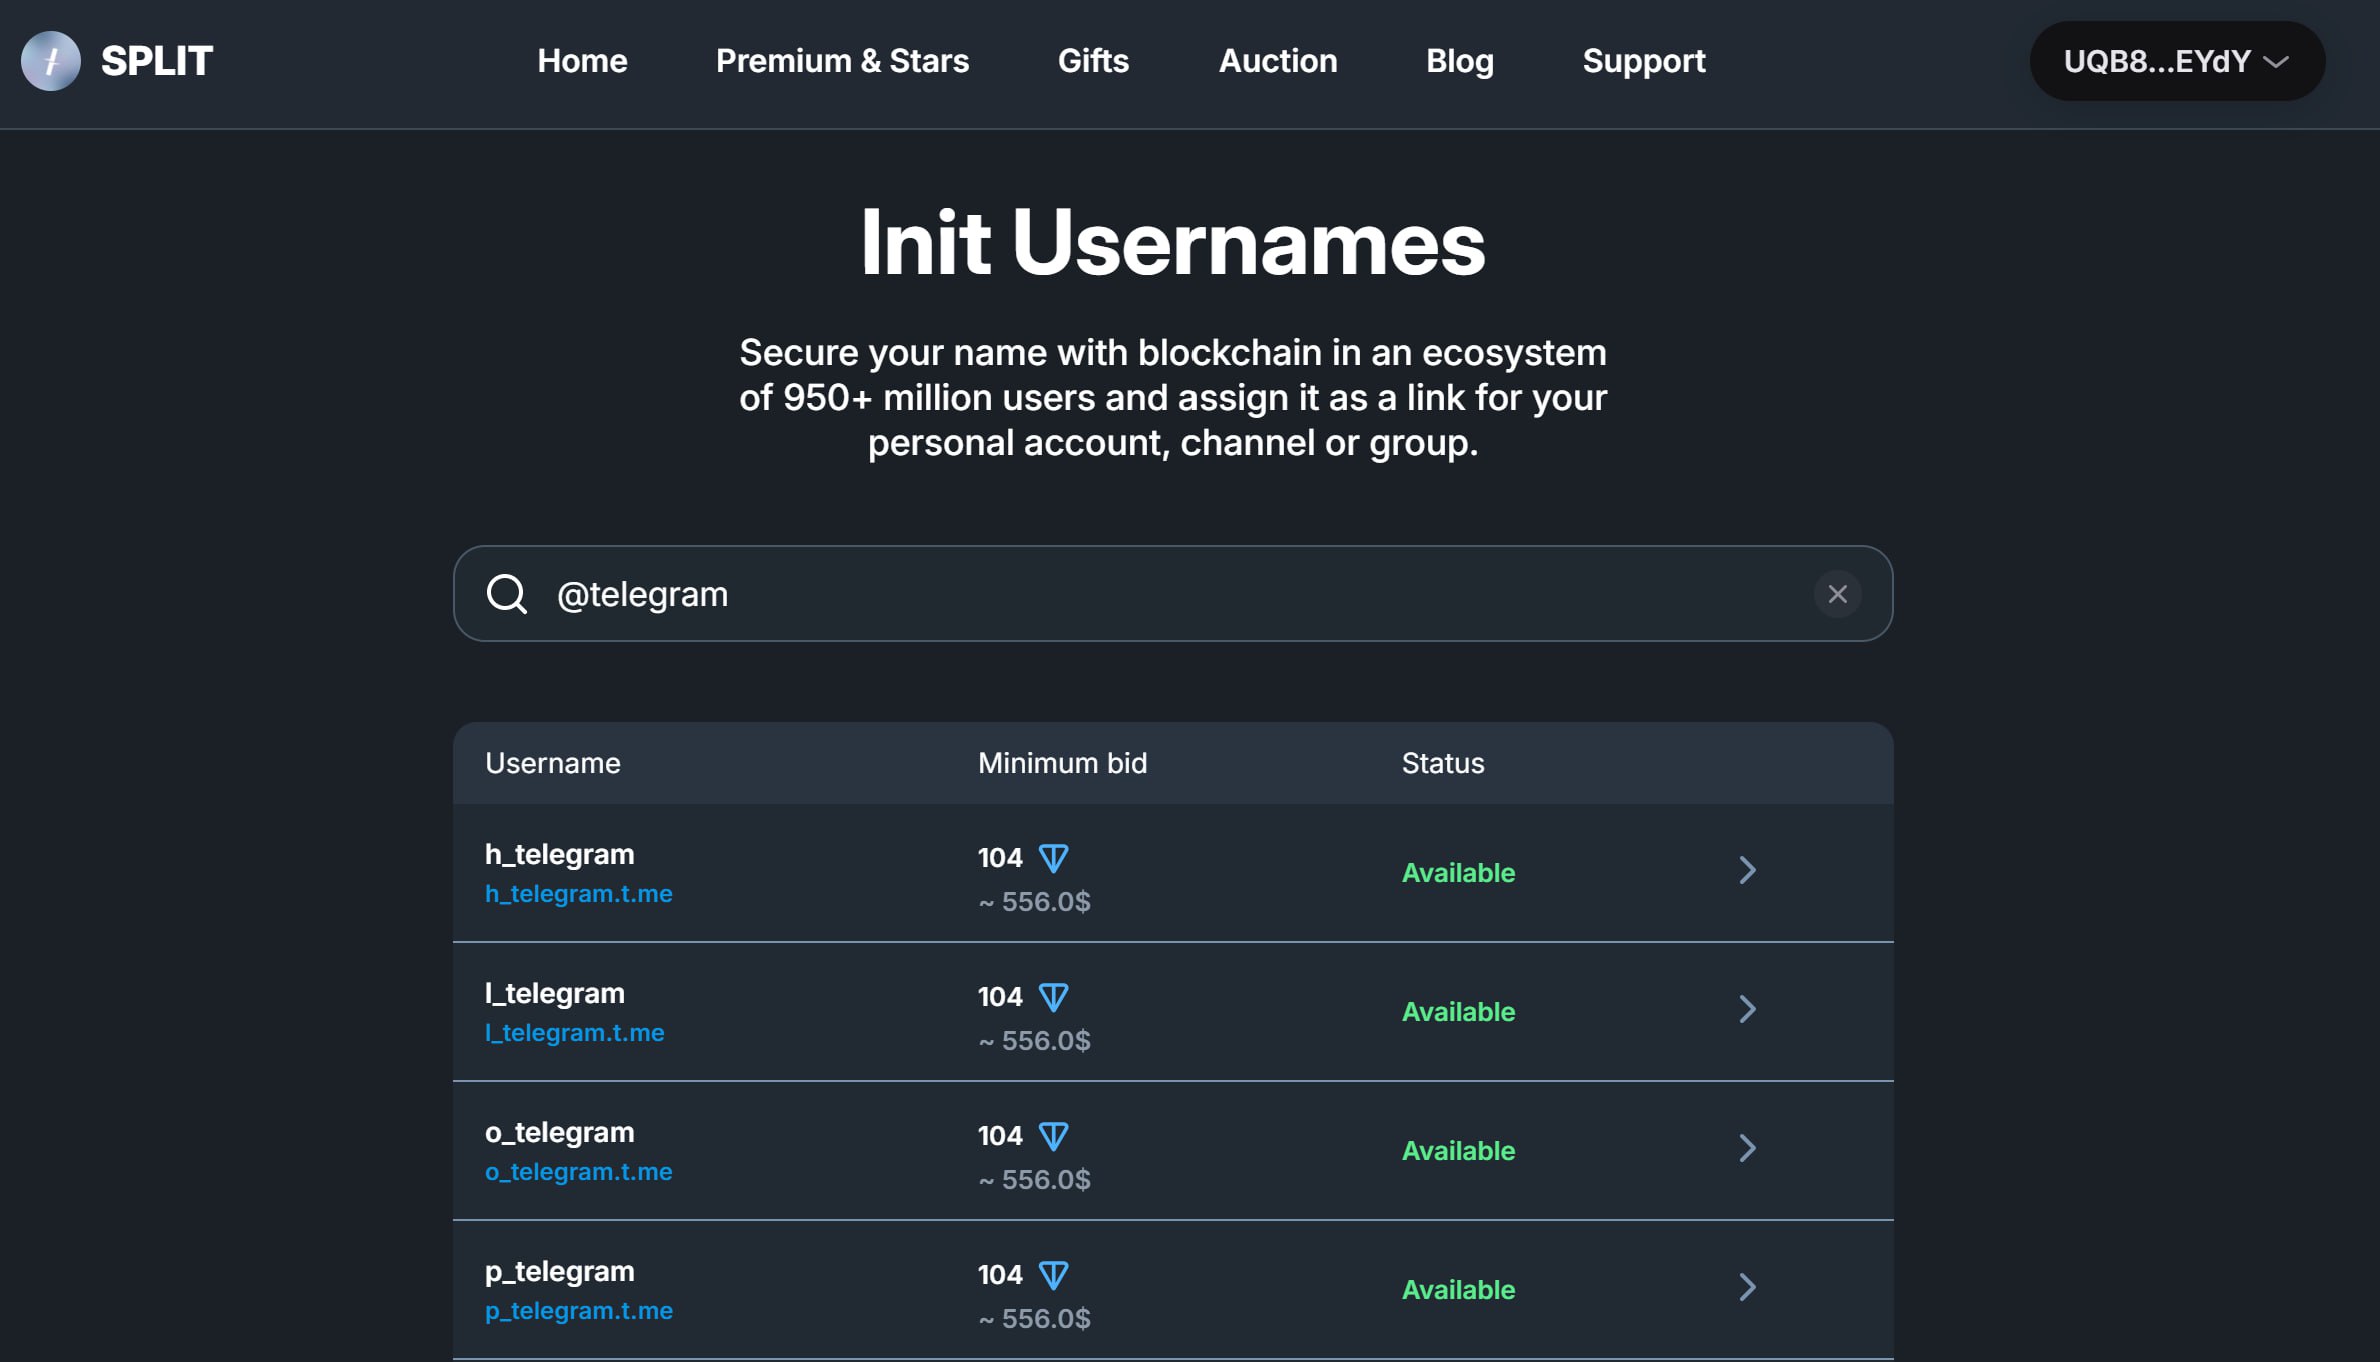The height and width of the screenshot is (1362, 2380).
Task: Click Available status for h_telegram
Action: 1458,873
